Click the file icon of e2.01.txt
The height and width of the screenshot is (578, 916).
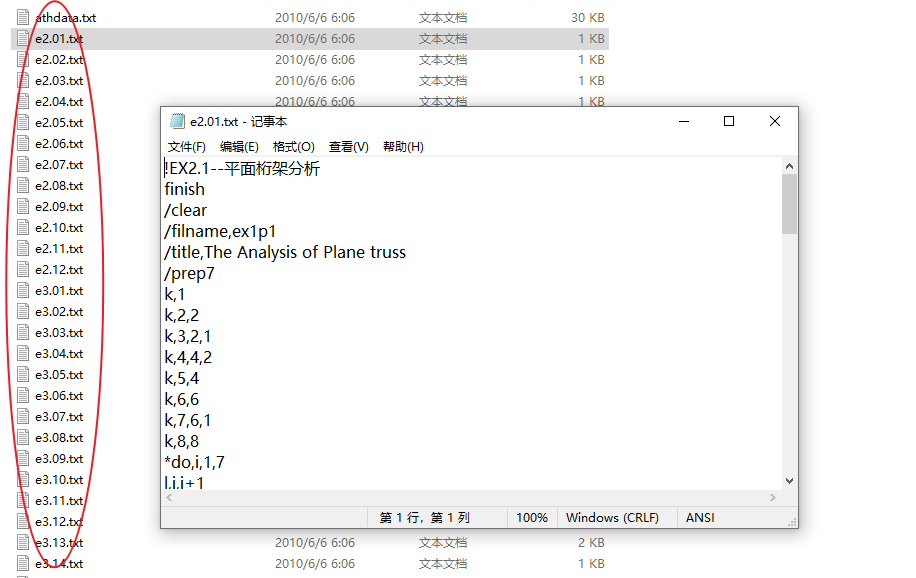point(23,39)
